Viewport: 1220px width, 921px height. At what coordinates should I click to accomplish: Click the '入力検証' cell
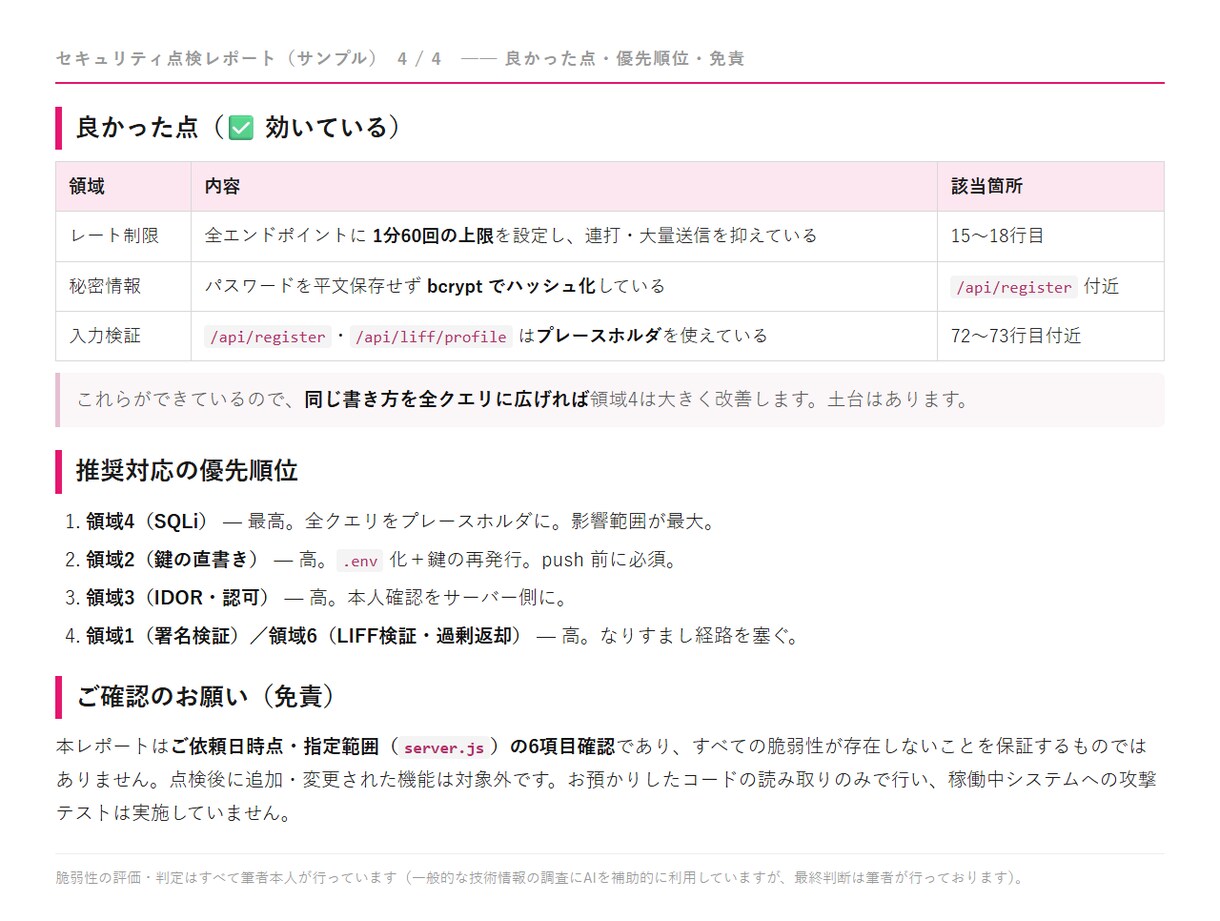click(x=123, y=336)
